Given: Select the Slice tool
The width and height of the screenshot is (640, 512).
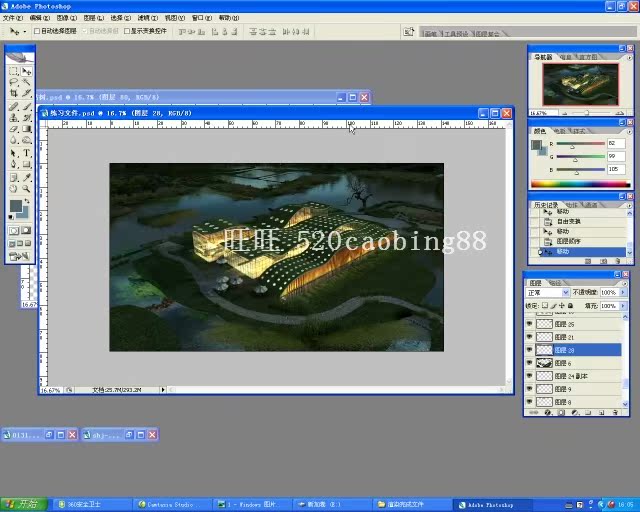Looking at the screenshot, I should coord(27,93).
